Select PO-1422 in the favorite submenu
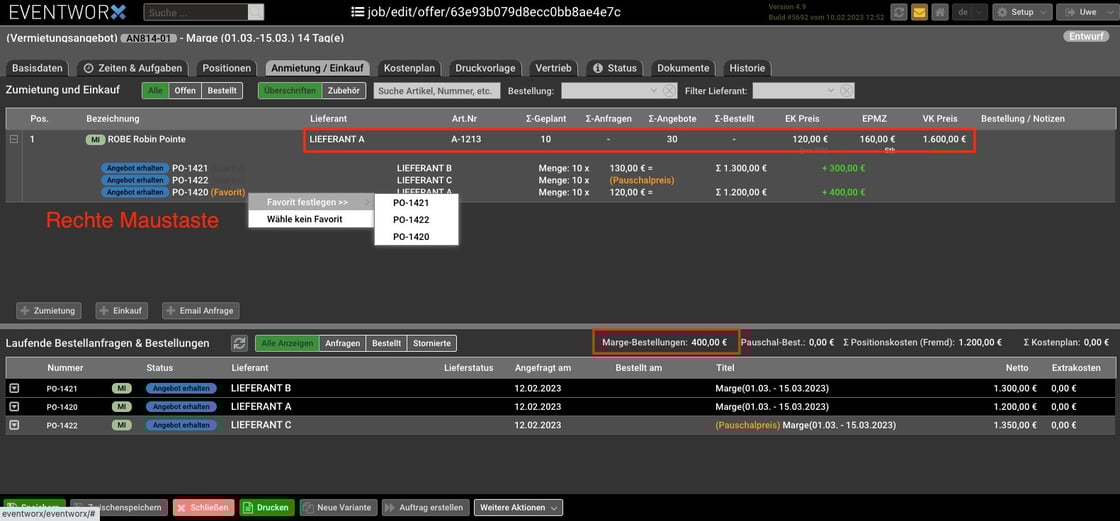The image size is (1120, 521). (411, 220)
